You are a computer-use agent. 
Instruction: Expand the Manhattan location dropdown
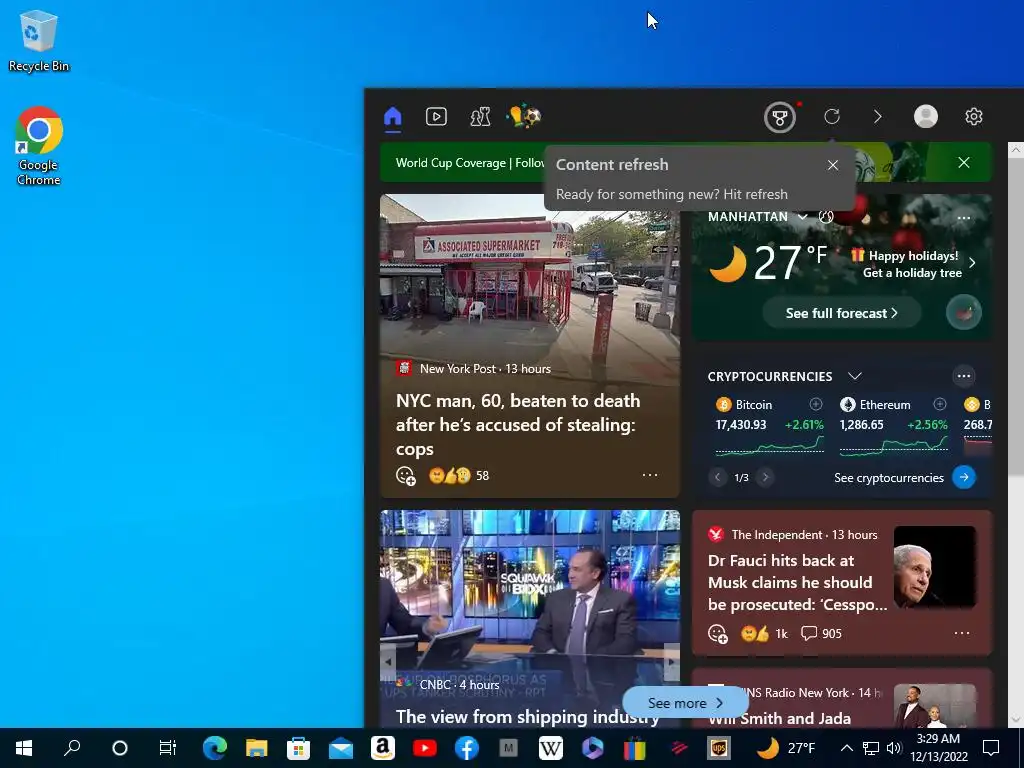click(x=803, y=217)
